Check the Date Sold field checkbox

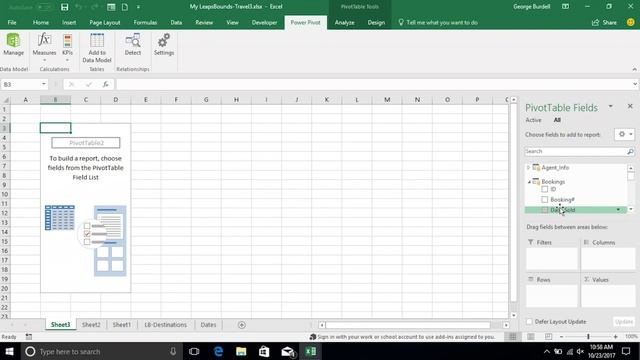(544, 210)
